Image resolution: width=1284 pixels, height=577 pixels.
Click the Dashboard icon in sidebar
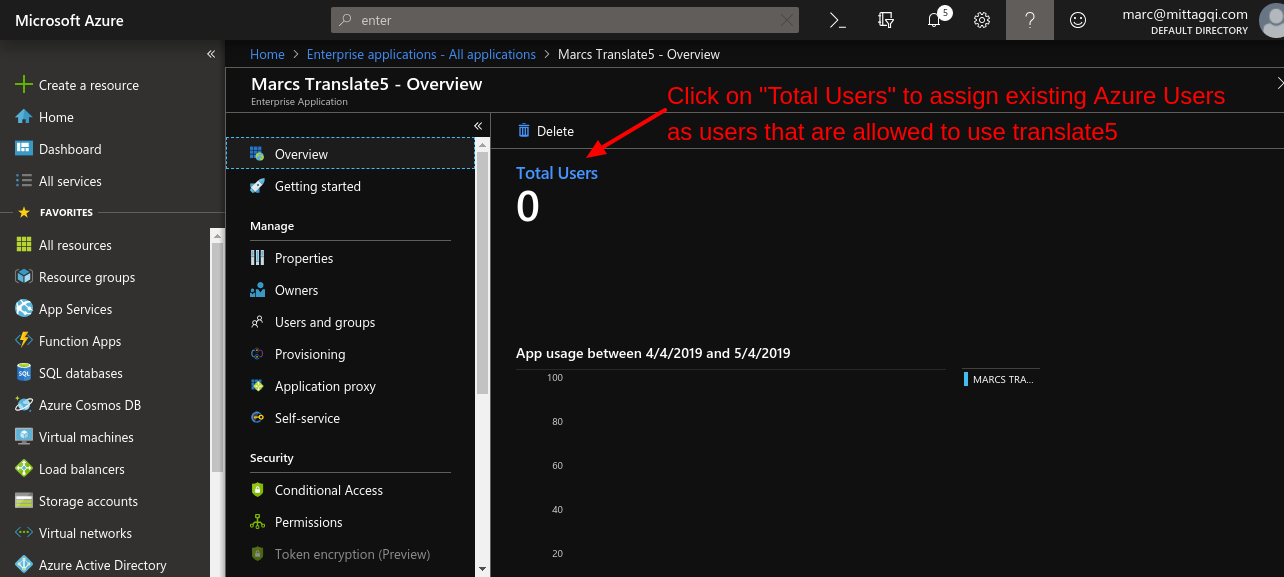click(24, 149)
